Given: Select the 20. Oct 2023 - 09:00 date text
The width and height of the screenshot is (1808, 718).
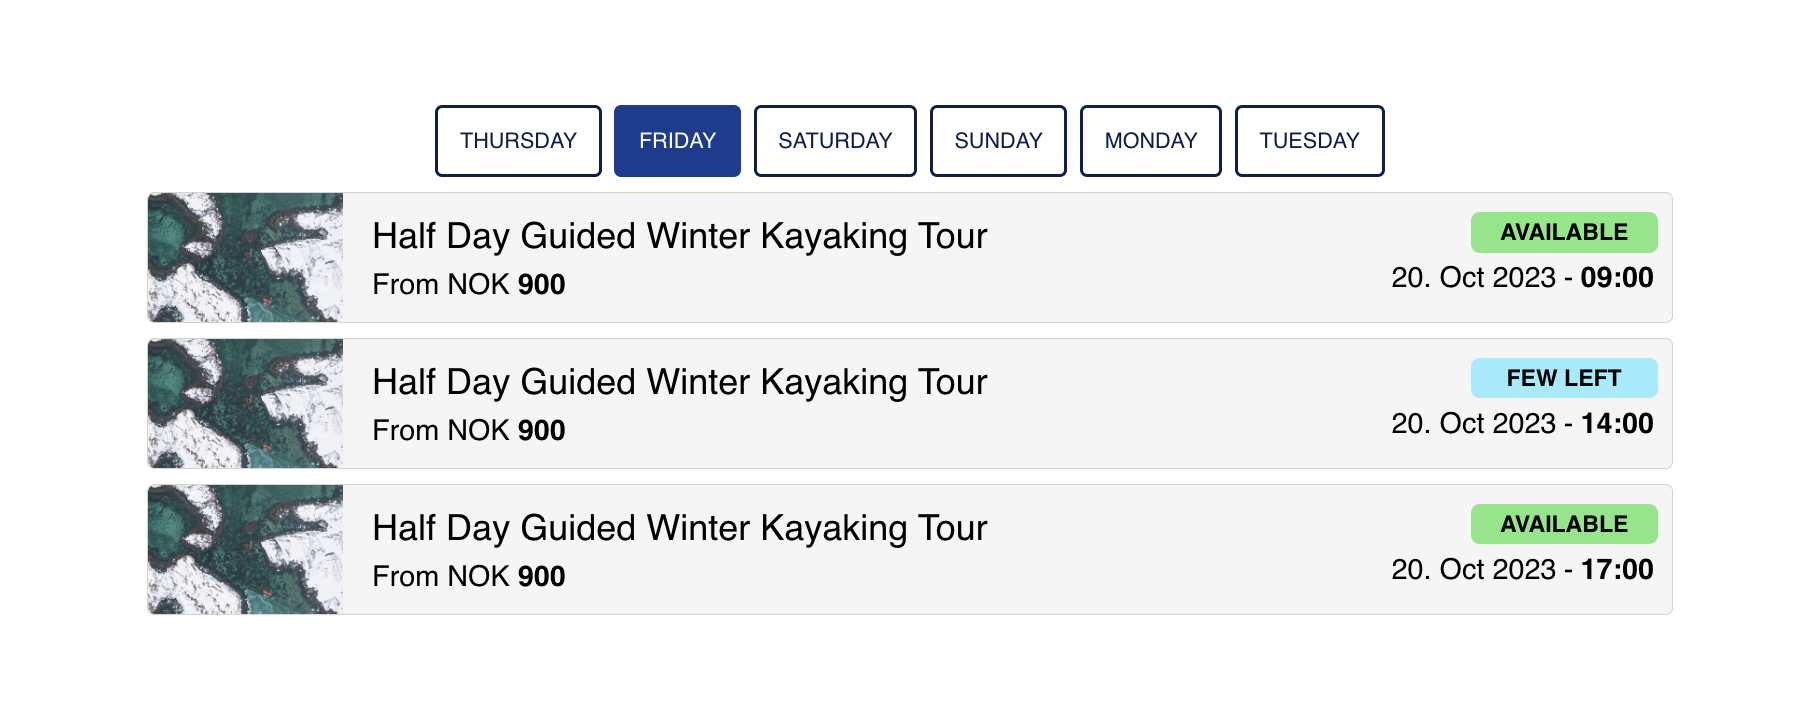Looking at the screenshot, I should (1522, 277).
